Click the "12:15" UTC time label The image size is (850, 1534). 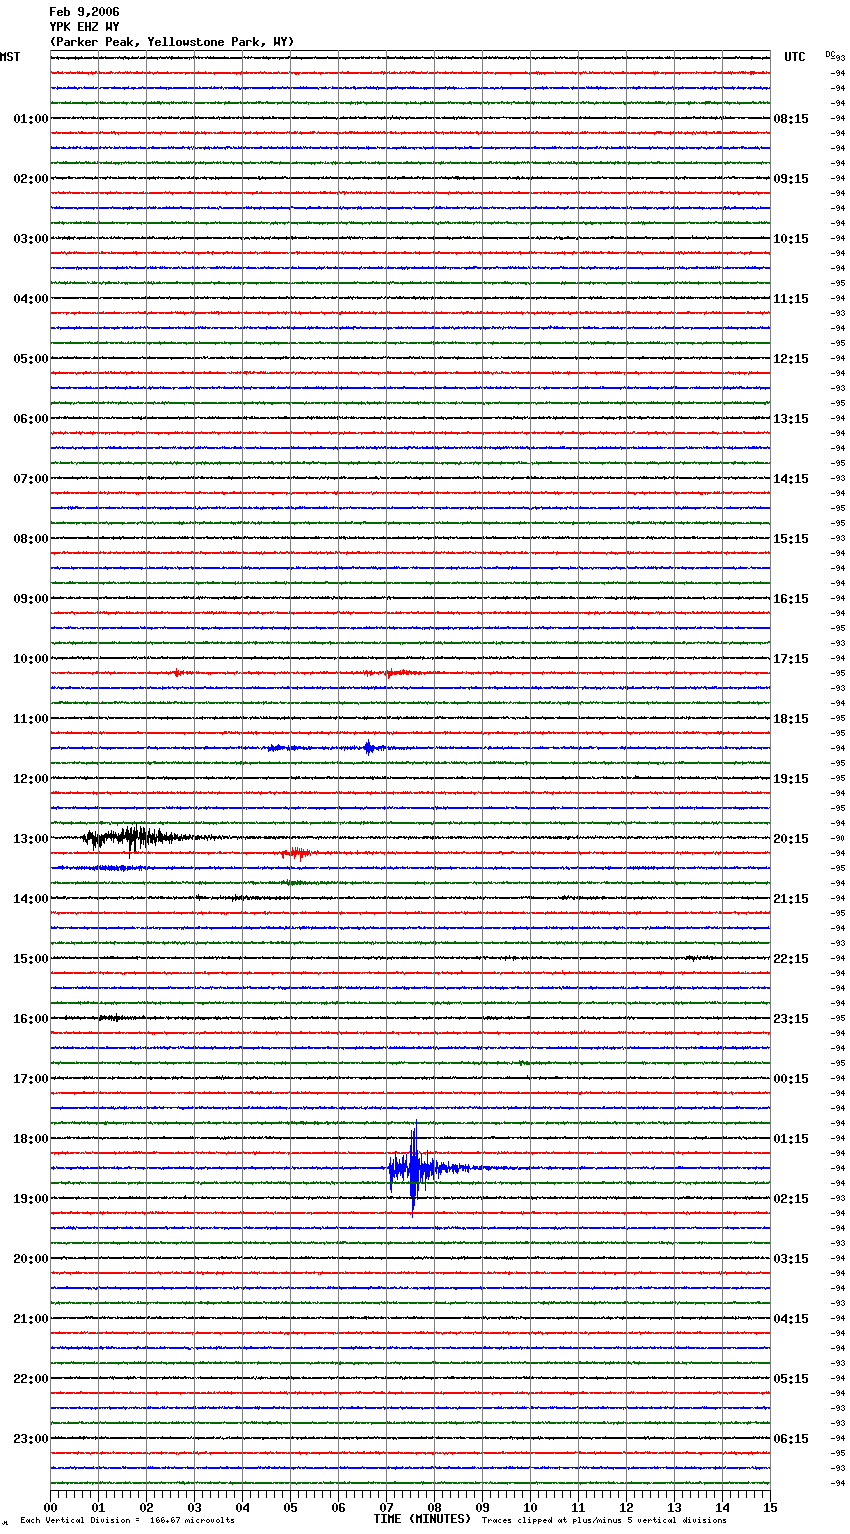[791, 359]
